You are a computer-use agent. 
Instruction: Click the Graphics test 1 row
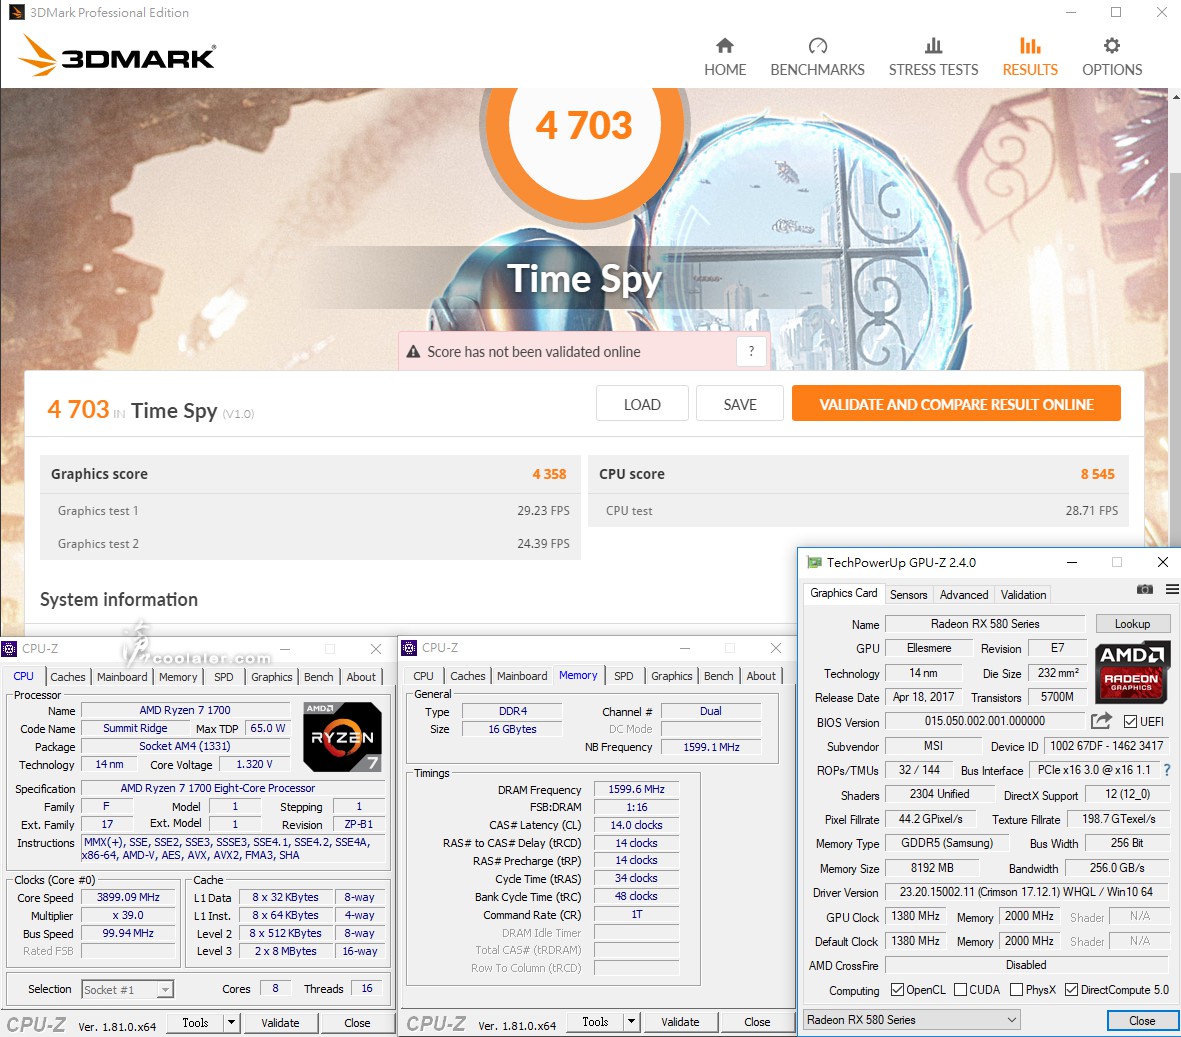[x=310, y=511]
